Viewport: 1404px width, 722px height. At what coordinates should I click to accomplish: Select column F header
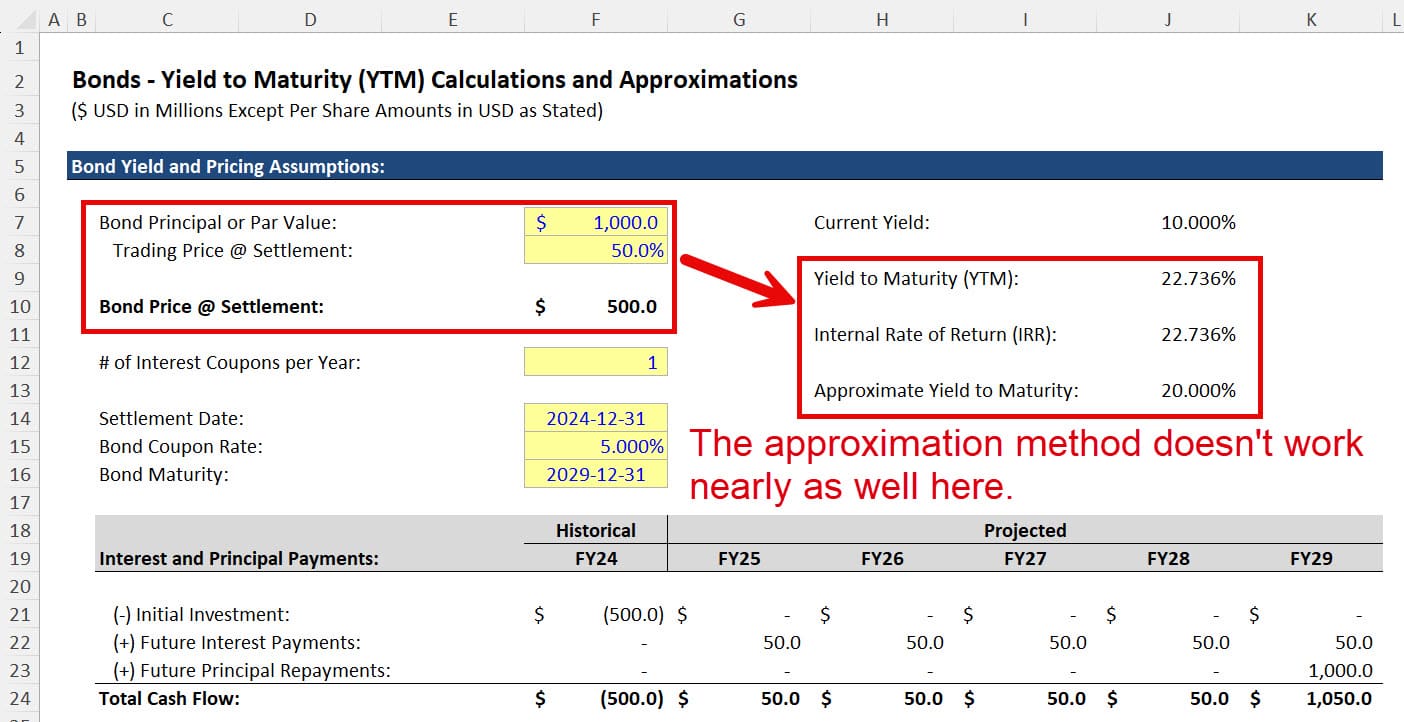coord(595,18)
